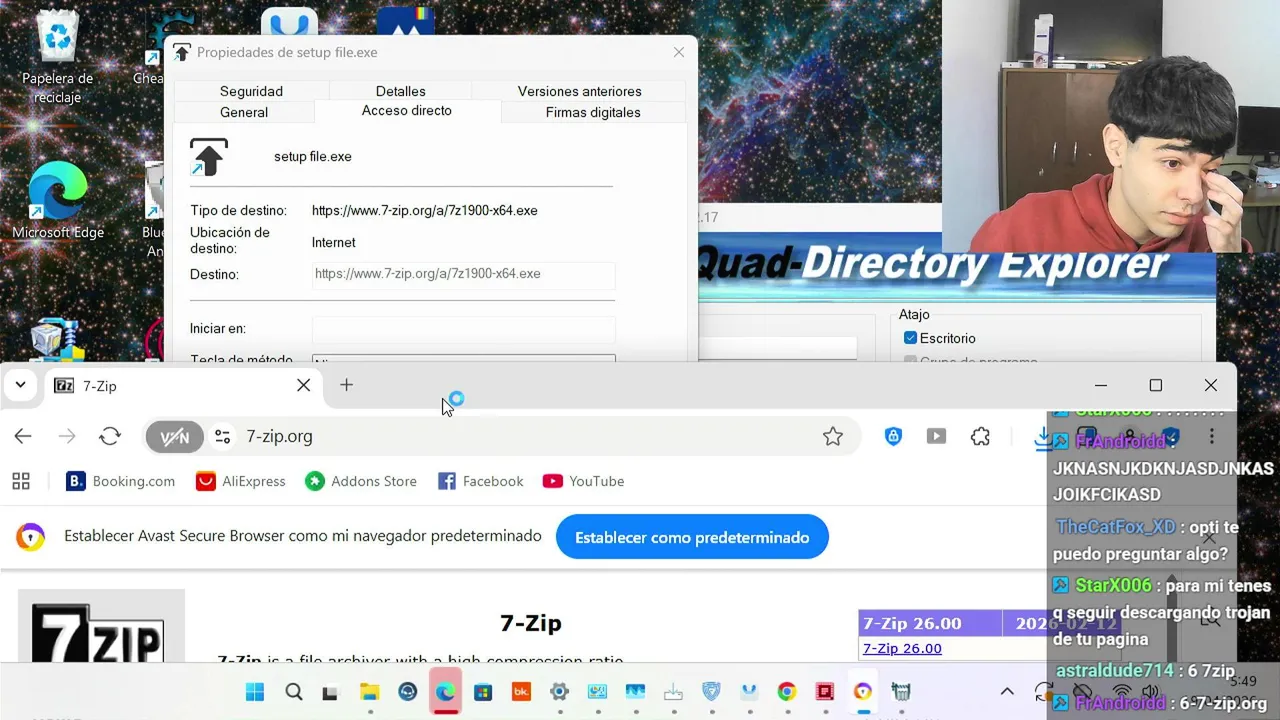Open the orange bk app on taskbar
Screen dimensions: 1280x720
[521, 692]
